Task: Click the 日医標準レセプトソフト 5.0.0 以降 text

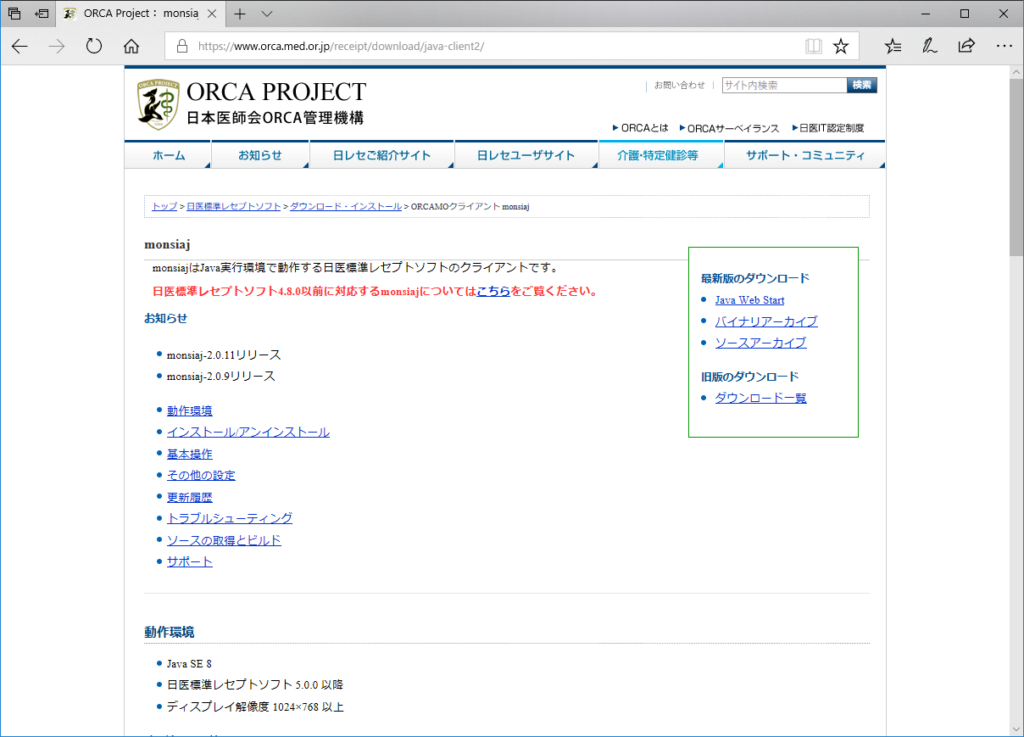Action: pyautogui.click(x=255, y=685)
